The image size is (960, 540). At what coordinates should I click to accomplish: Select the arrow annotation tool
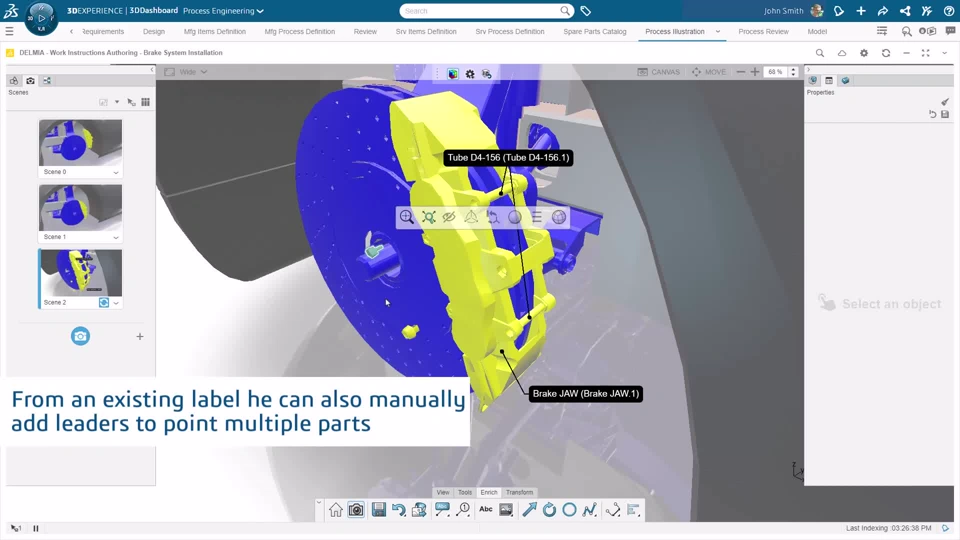(529, 510)
